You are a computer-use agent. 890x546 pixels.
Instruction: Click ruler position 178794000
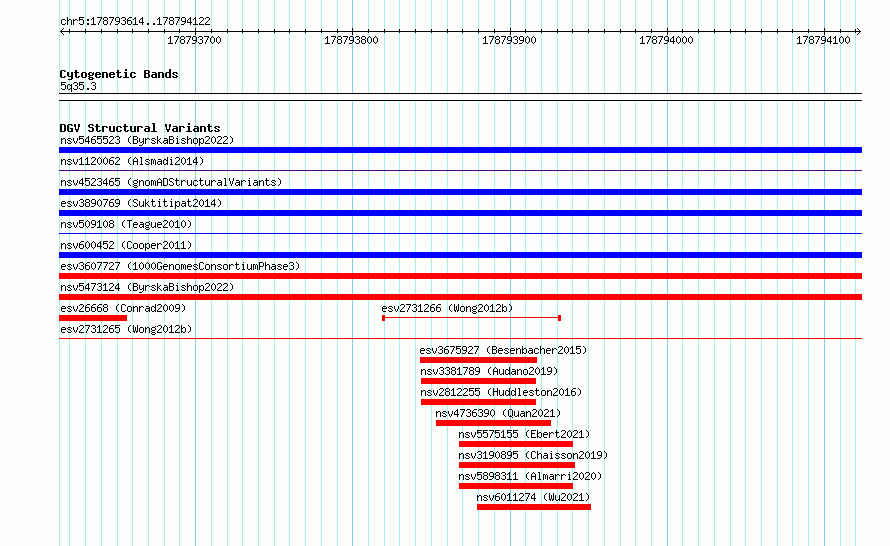[666, 40]
